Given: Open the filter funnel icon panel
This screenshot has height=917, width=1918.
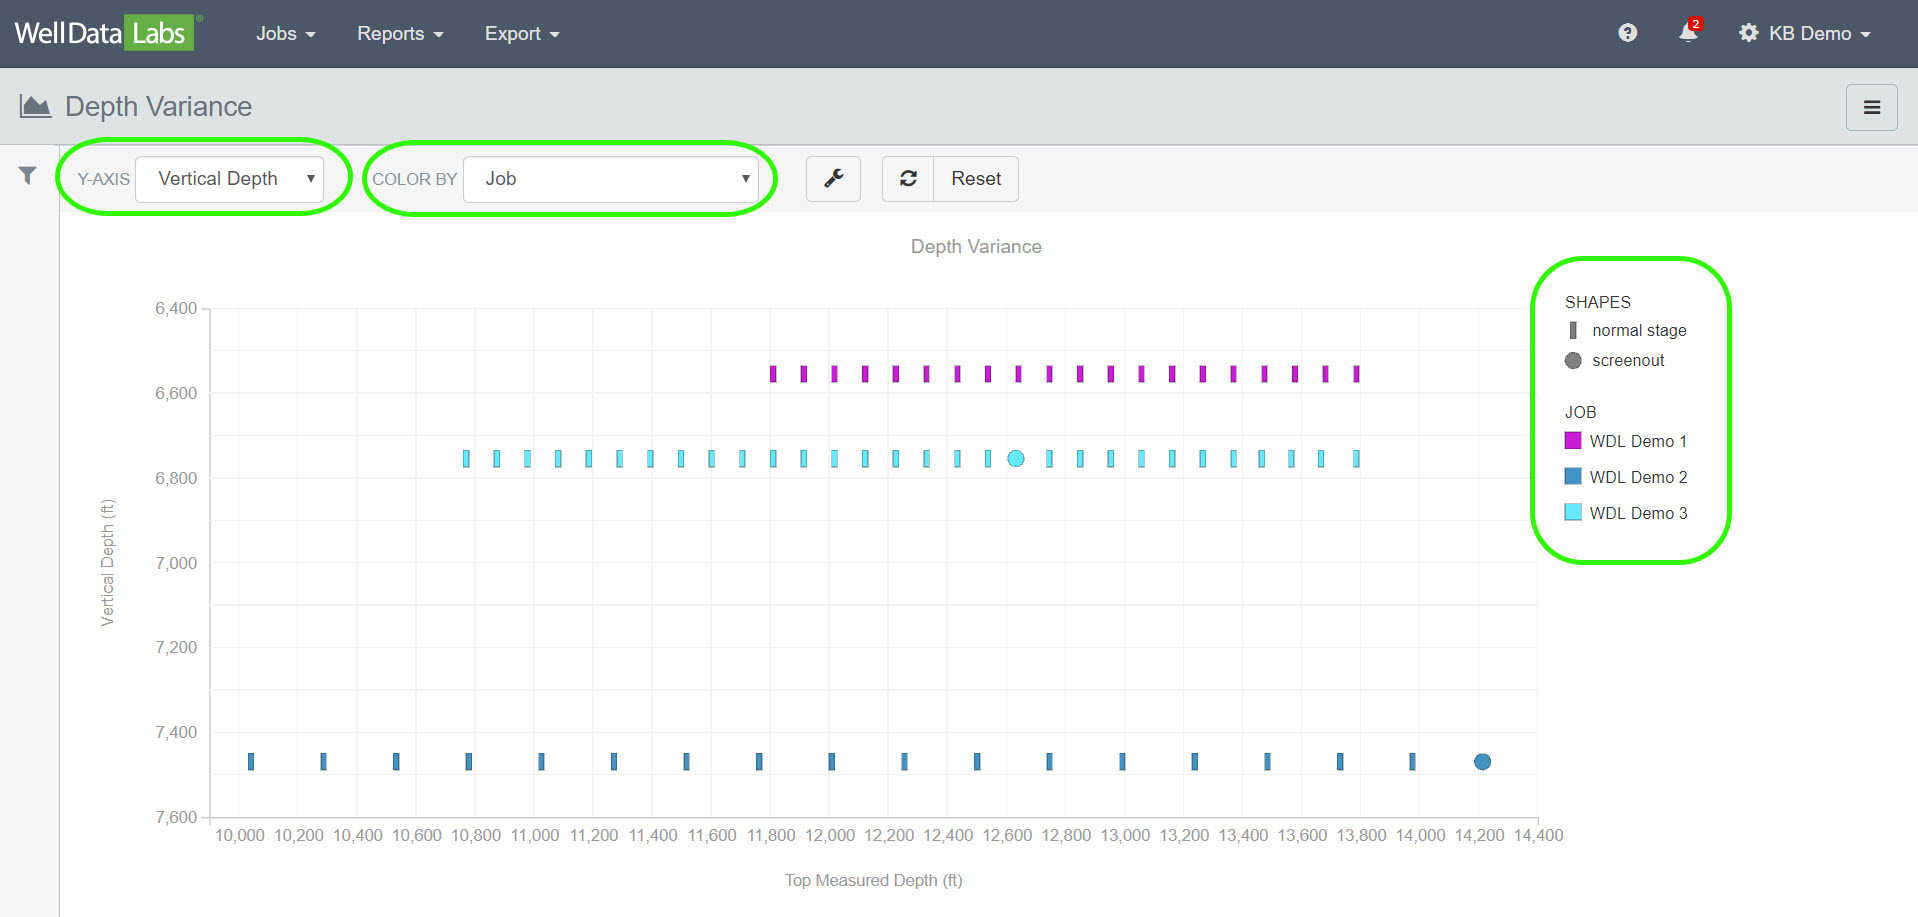Looking at the screenshot, I should click(x=27, y=176).
